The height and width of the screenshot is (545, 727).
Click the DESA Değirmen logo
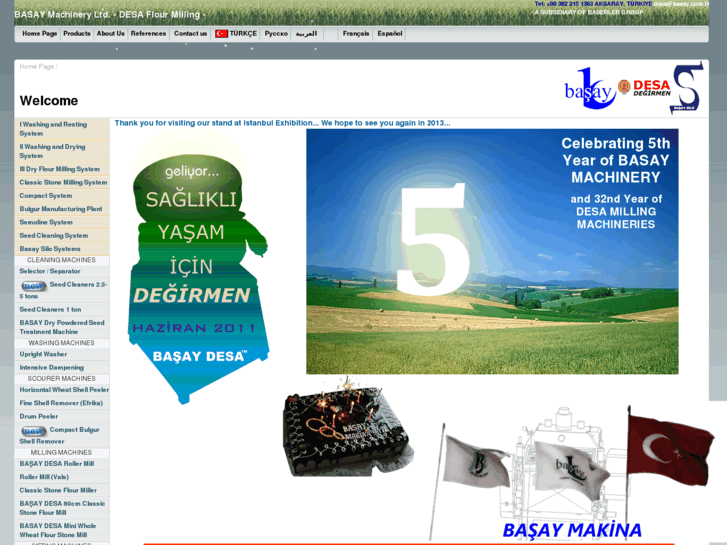(x=645, y=88)
